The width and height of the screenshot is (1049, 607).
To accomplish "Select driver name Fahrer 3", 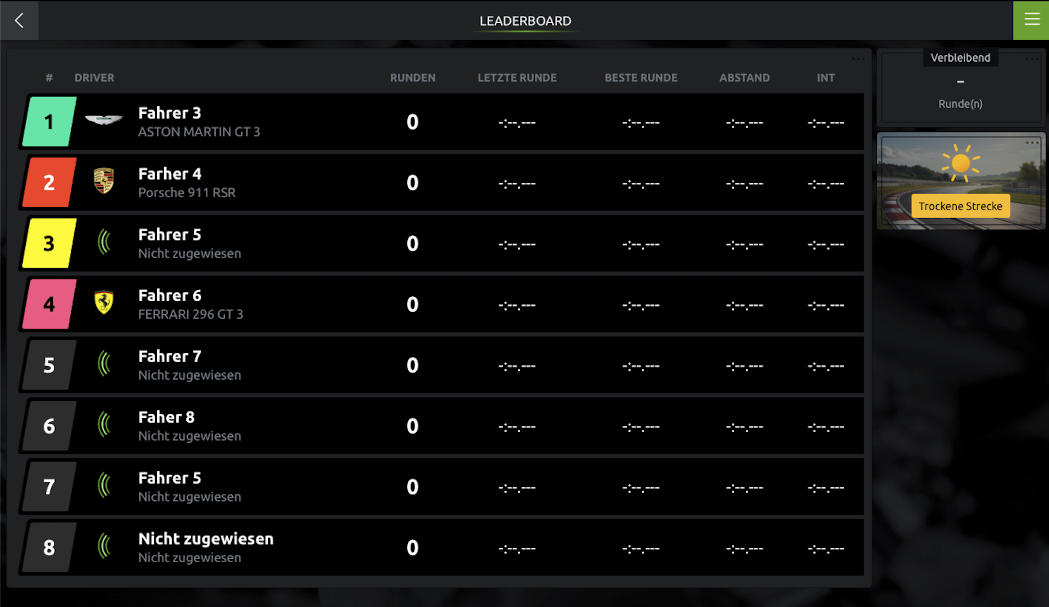I will click(x=169, y=113).
